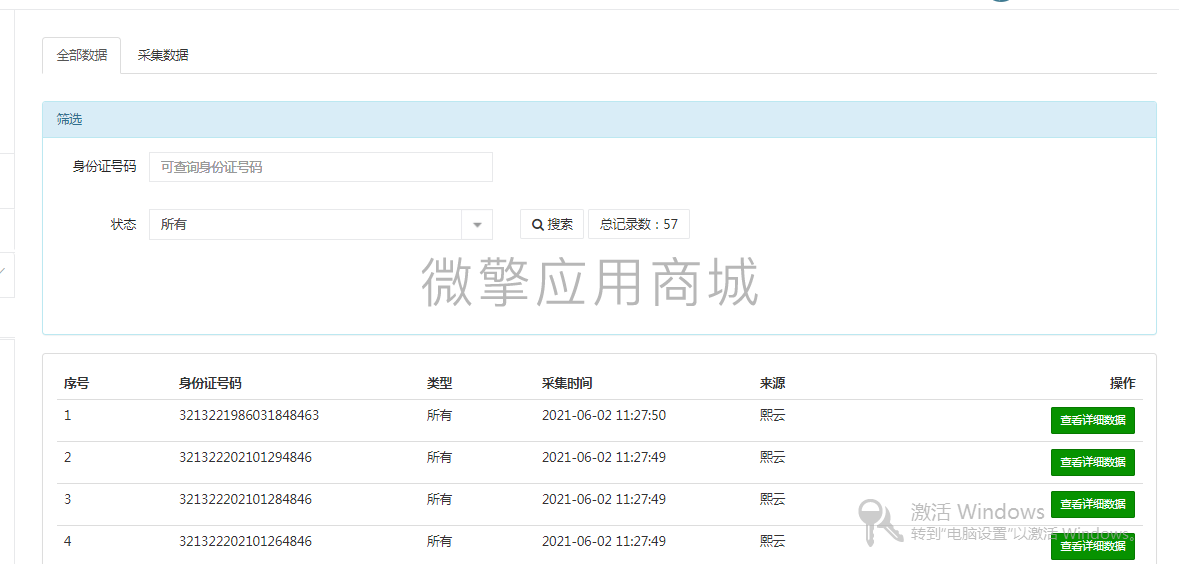Click the 总记录数:57 button
This screenshot has width=1179, height=564.
[638, 224]
